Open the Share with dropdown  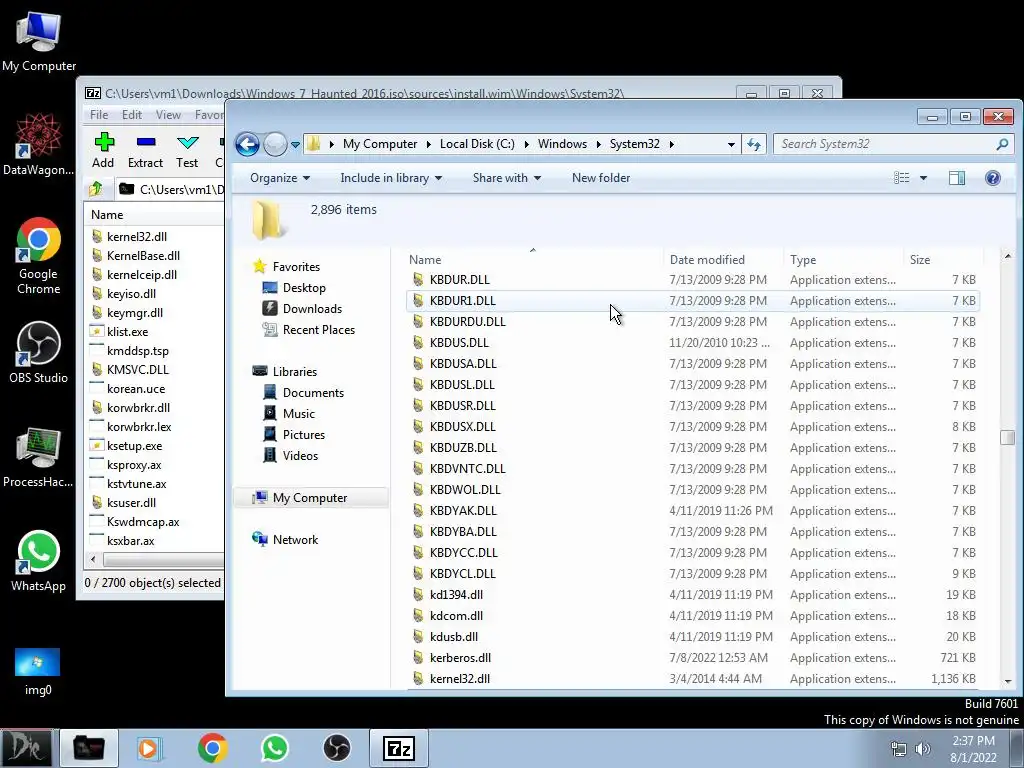pos(507,178)
